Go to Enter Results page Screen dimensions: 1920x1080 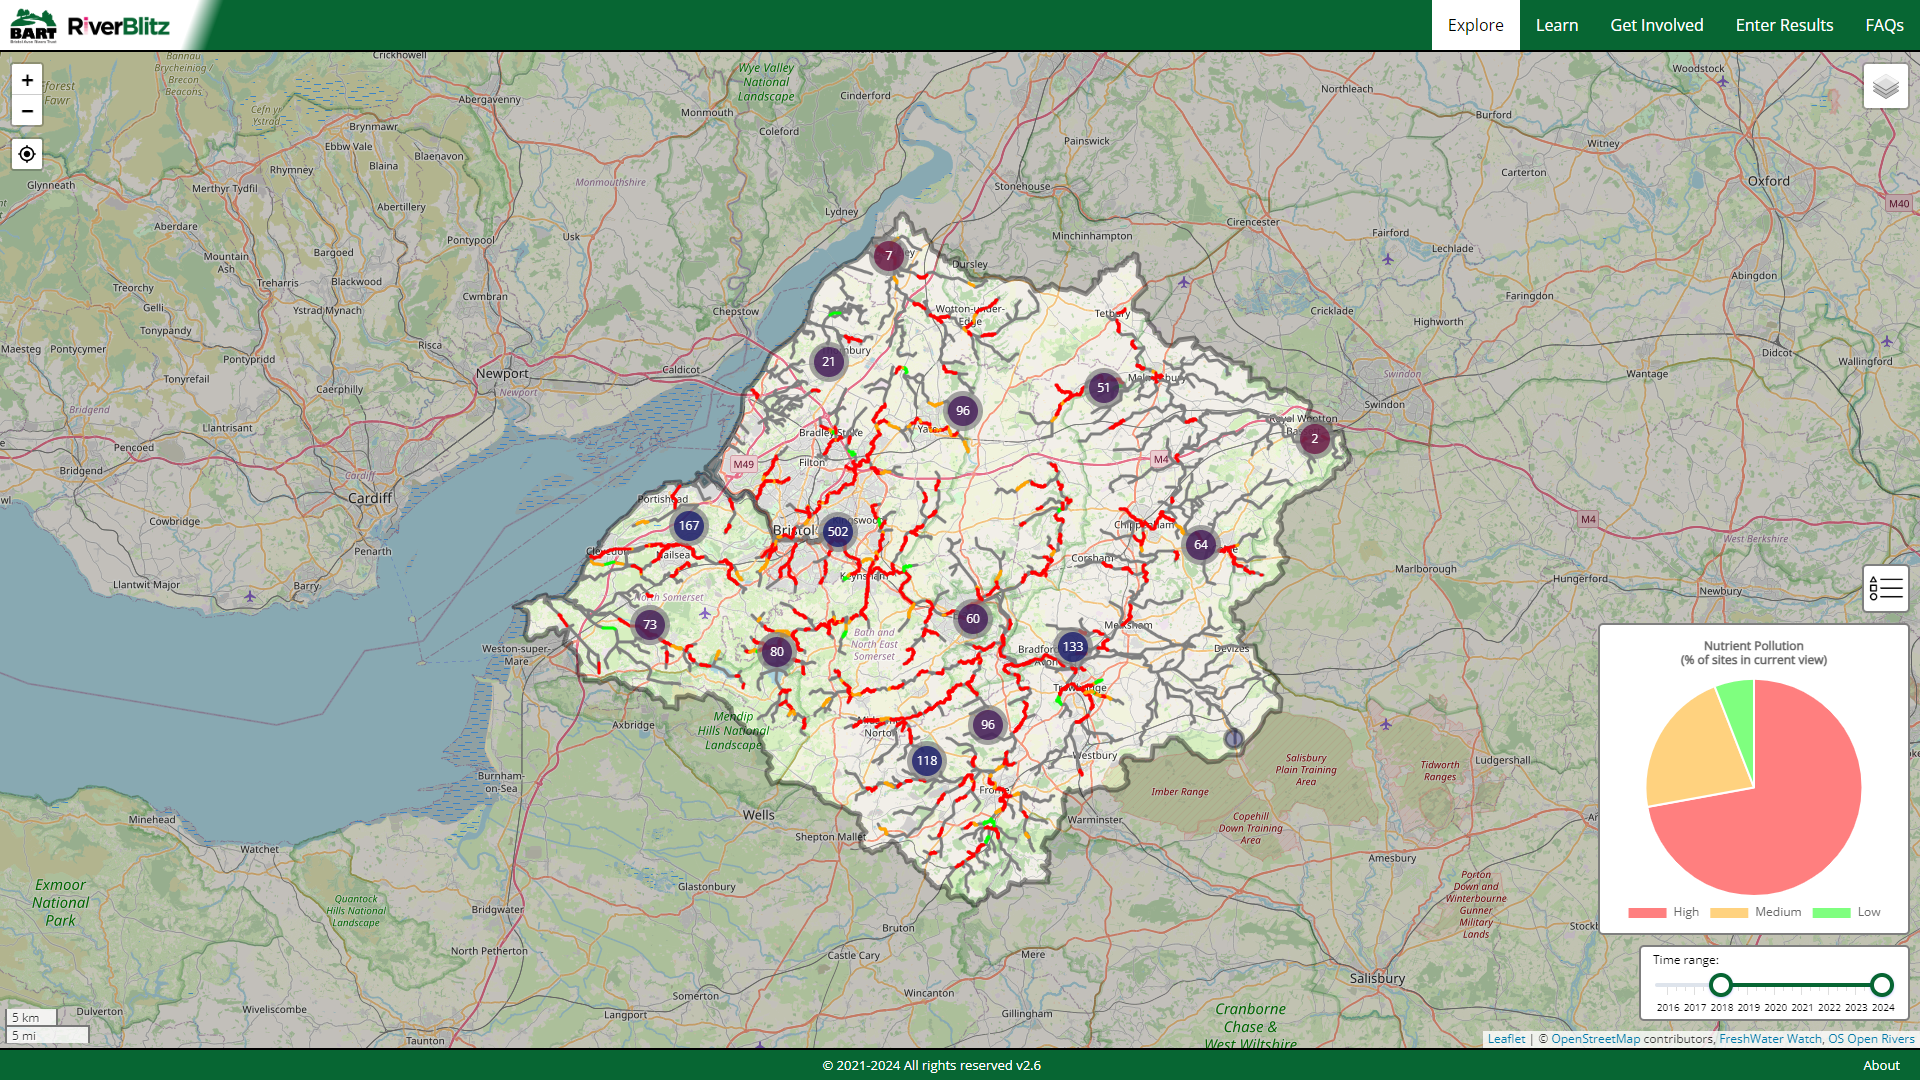1784,25
